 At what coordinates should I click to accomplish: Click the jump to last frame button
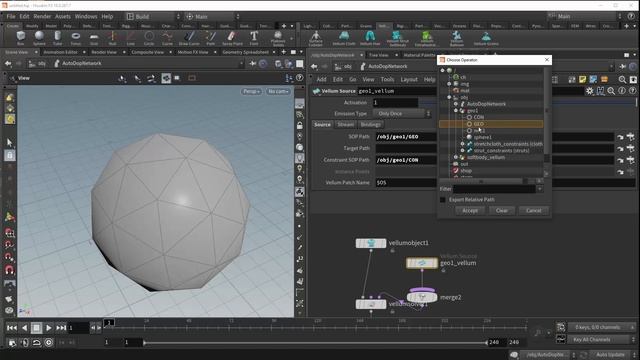pos(61,328)
